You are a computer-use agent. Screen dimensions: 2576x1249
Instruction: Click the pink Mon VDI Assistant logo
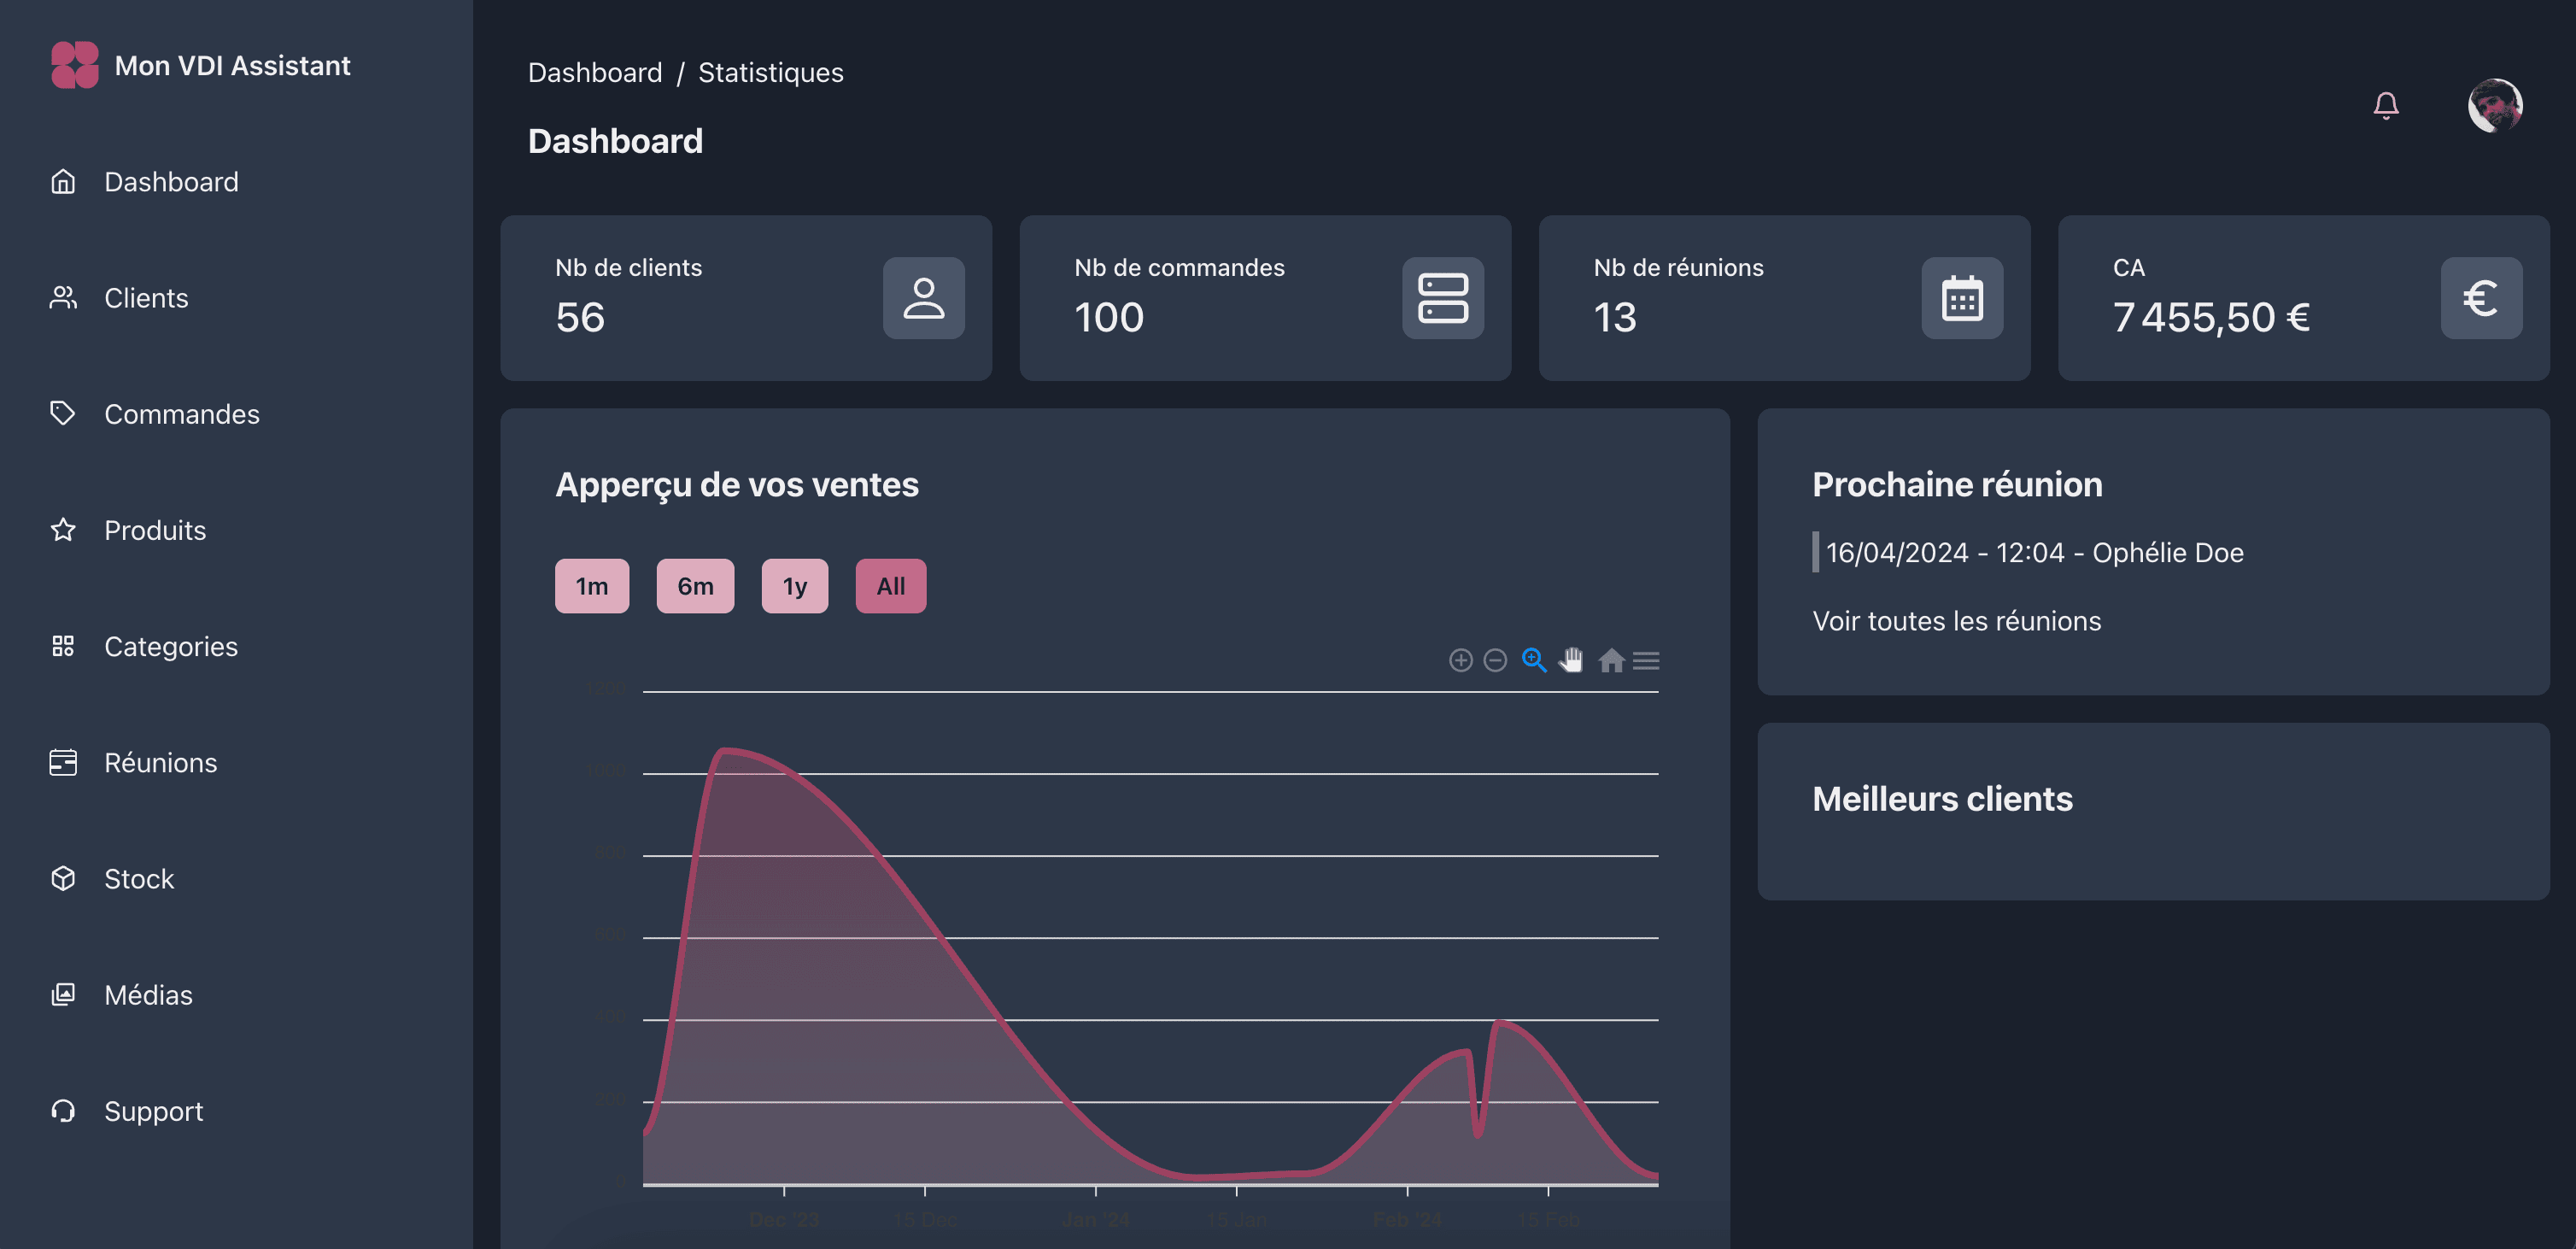[x=74, y=64]
